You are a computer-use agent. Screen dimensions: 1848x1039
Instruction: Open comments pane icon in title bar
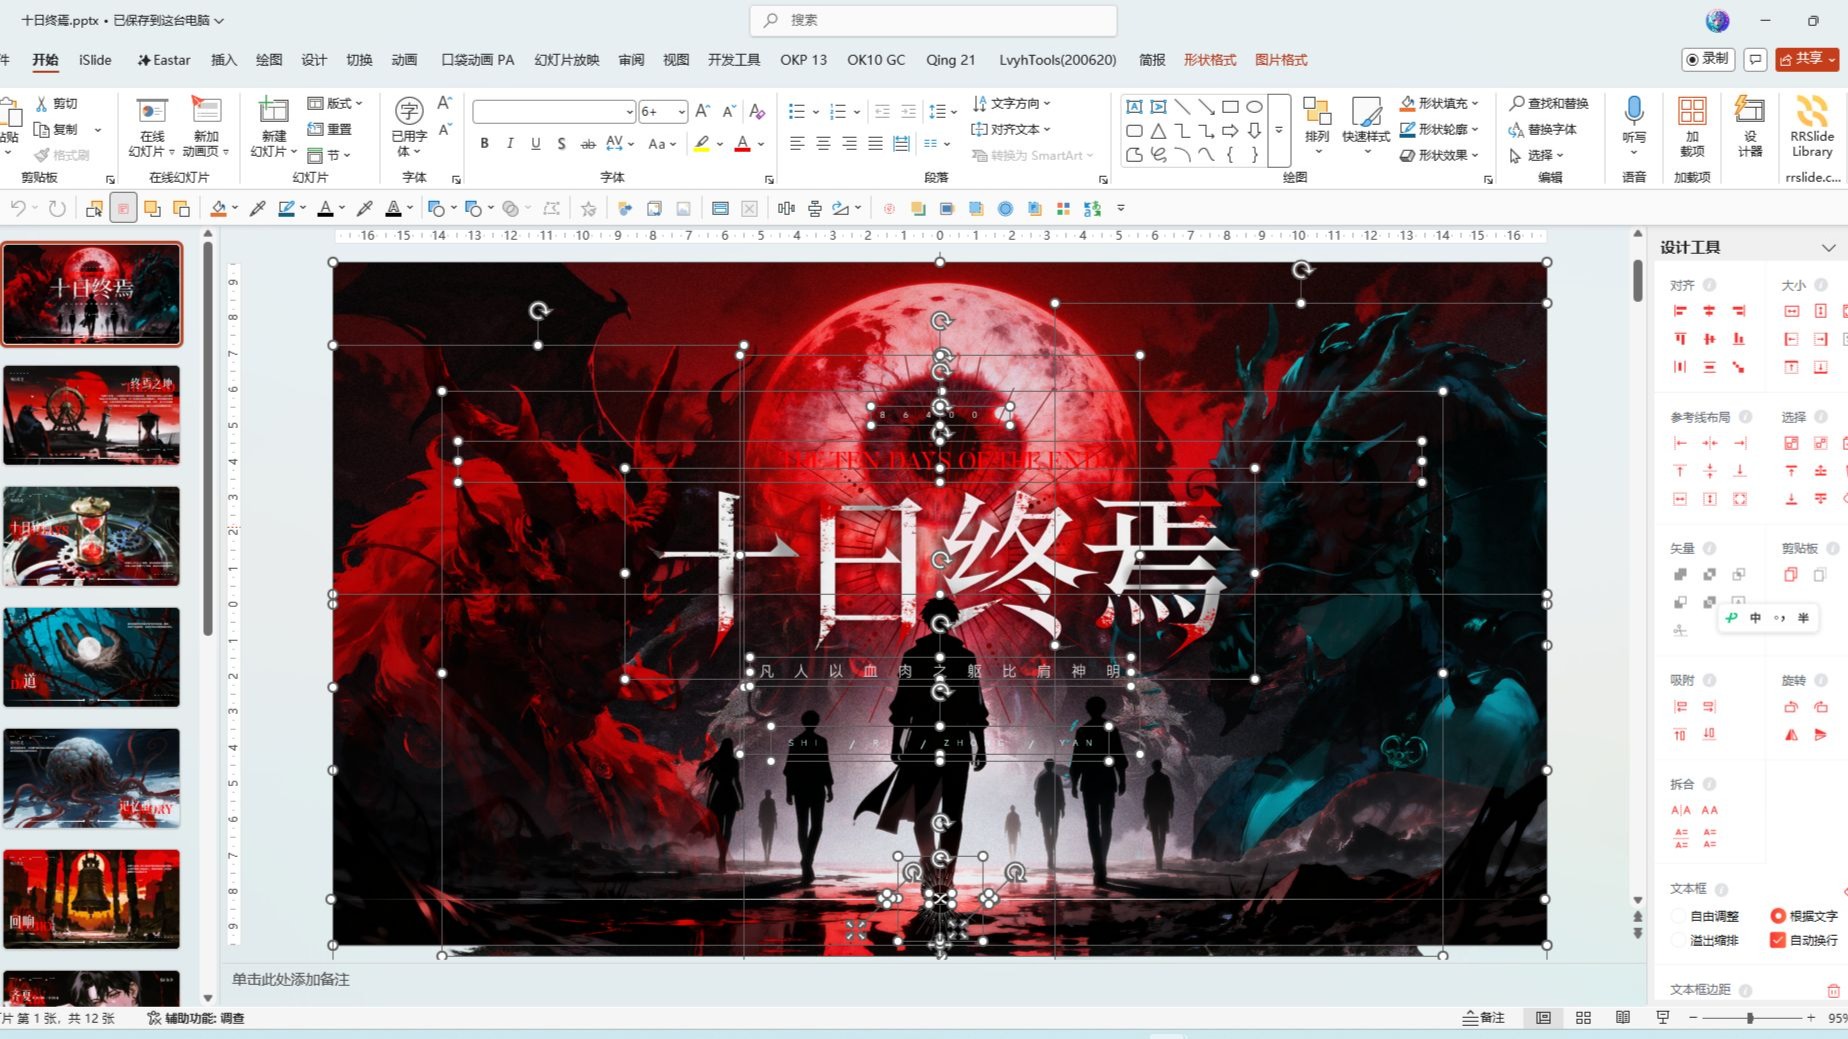[x=1755, y=59]
